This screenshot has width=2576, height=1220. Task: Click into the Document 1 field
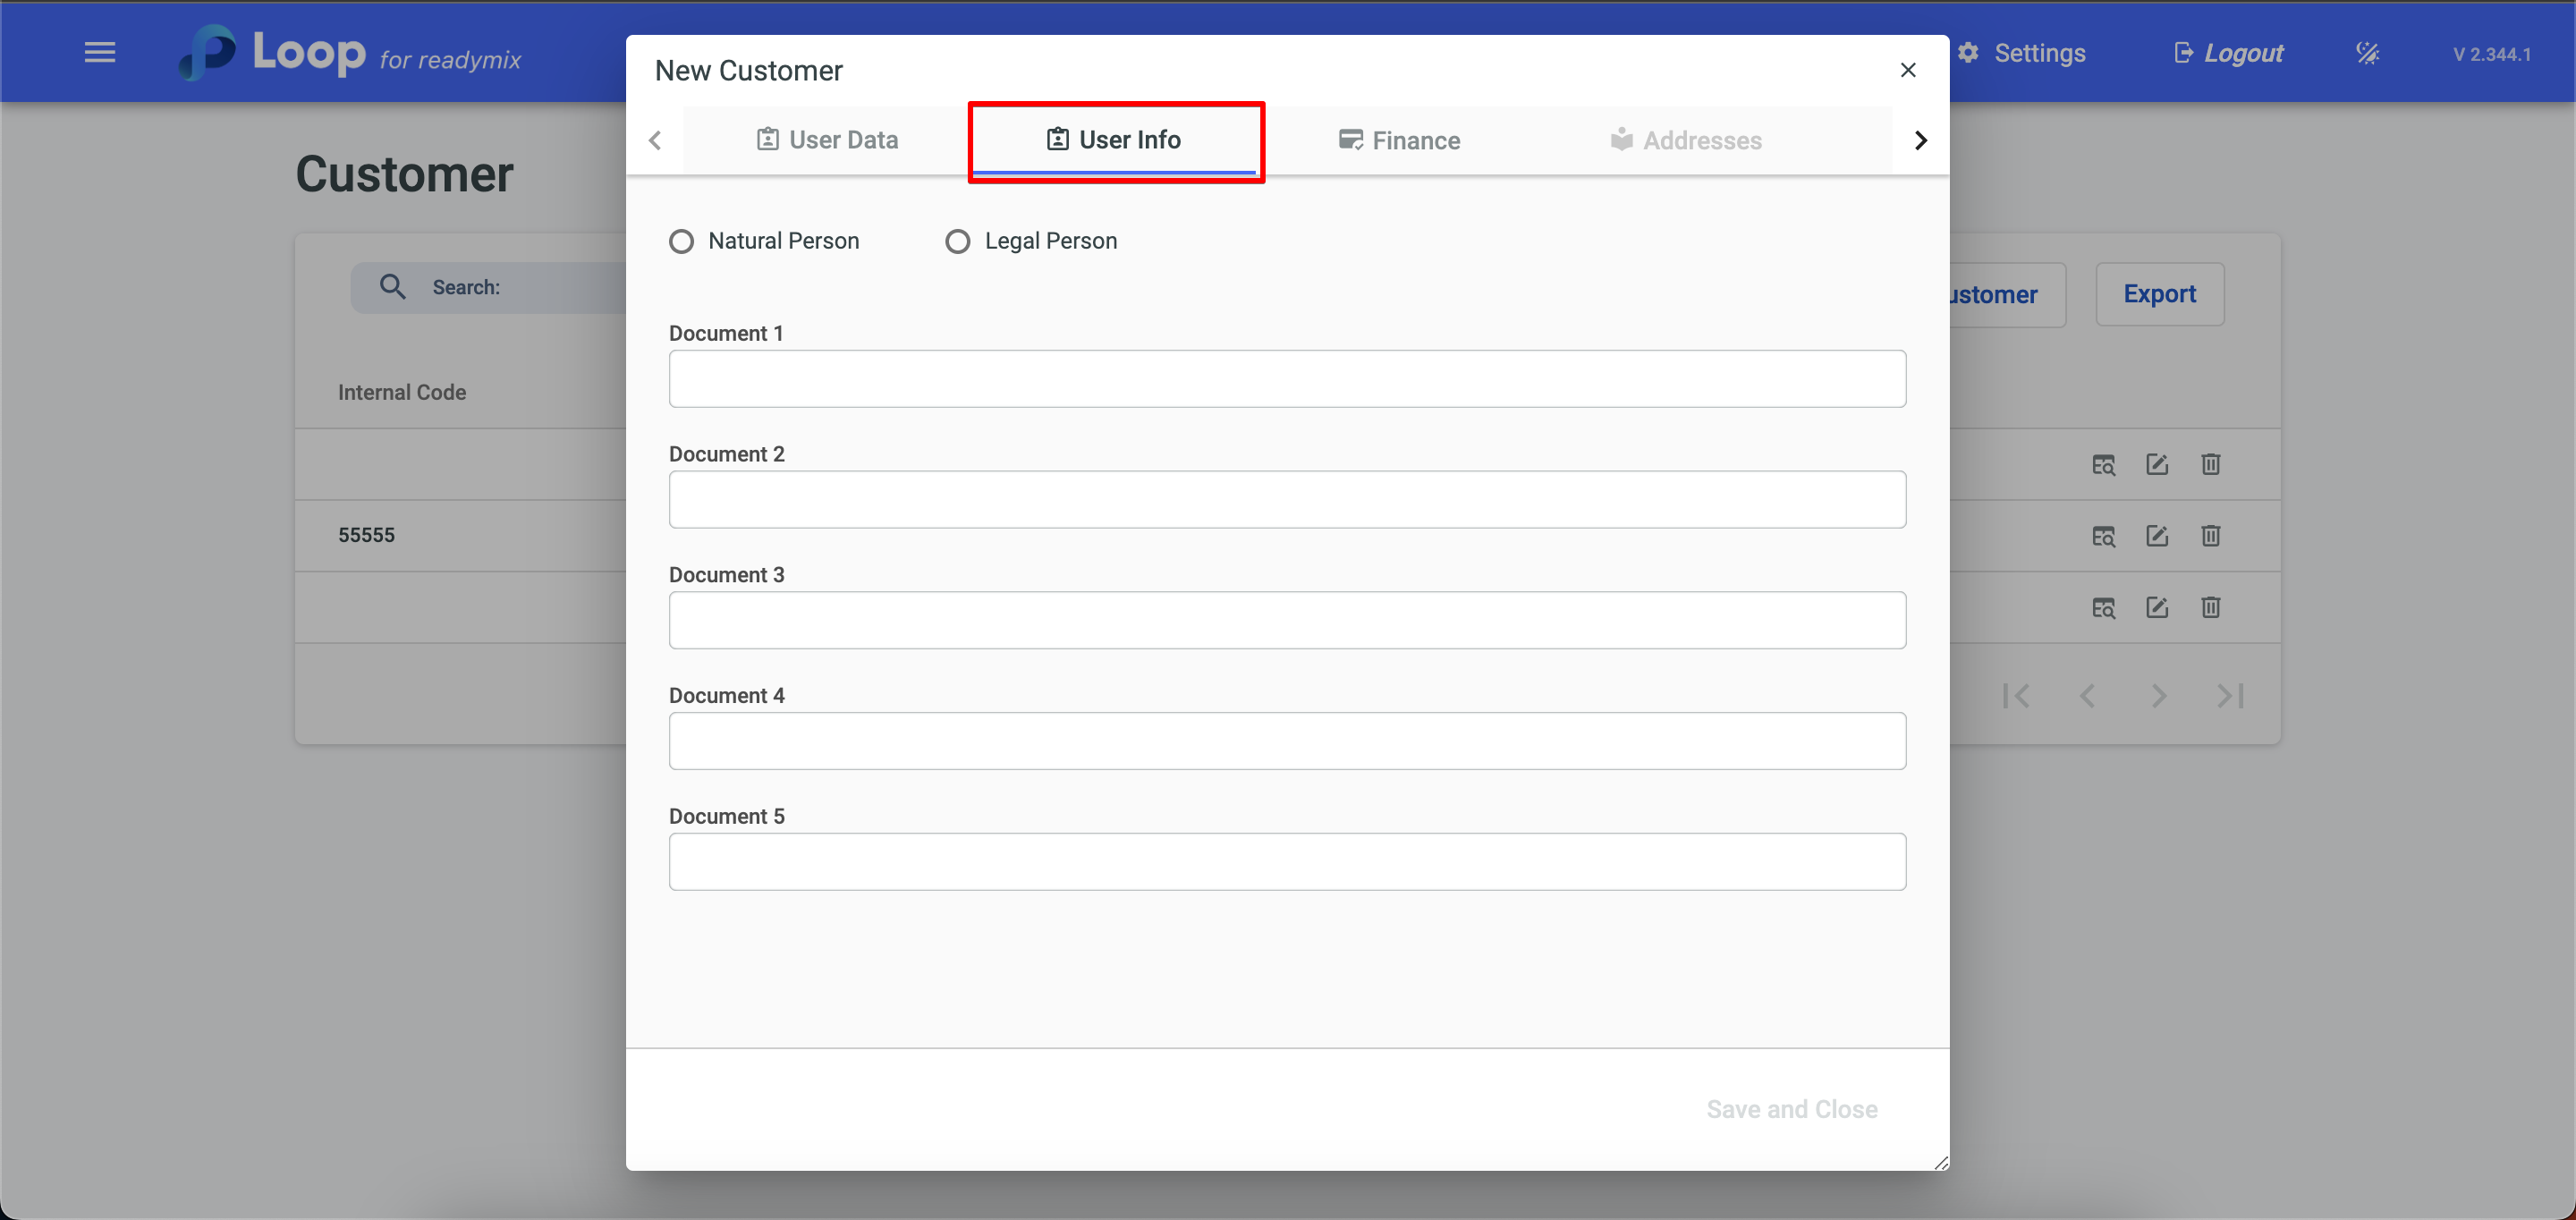coord(1287,379)
